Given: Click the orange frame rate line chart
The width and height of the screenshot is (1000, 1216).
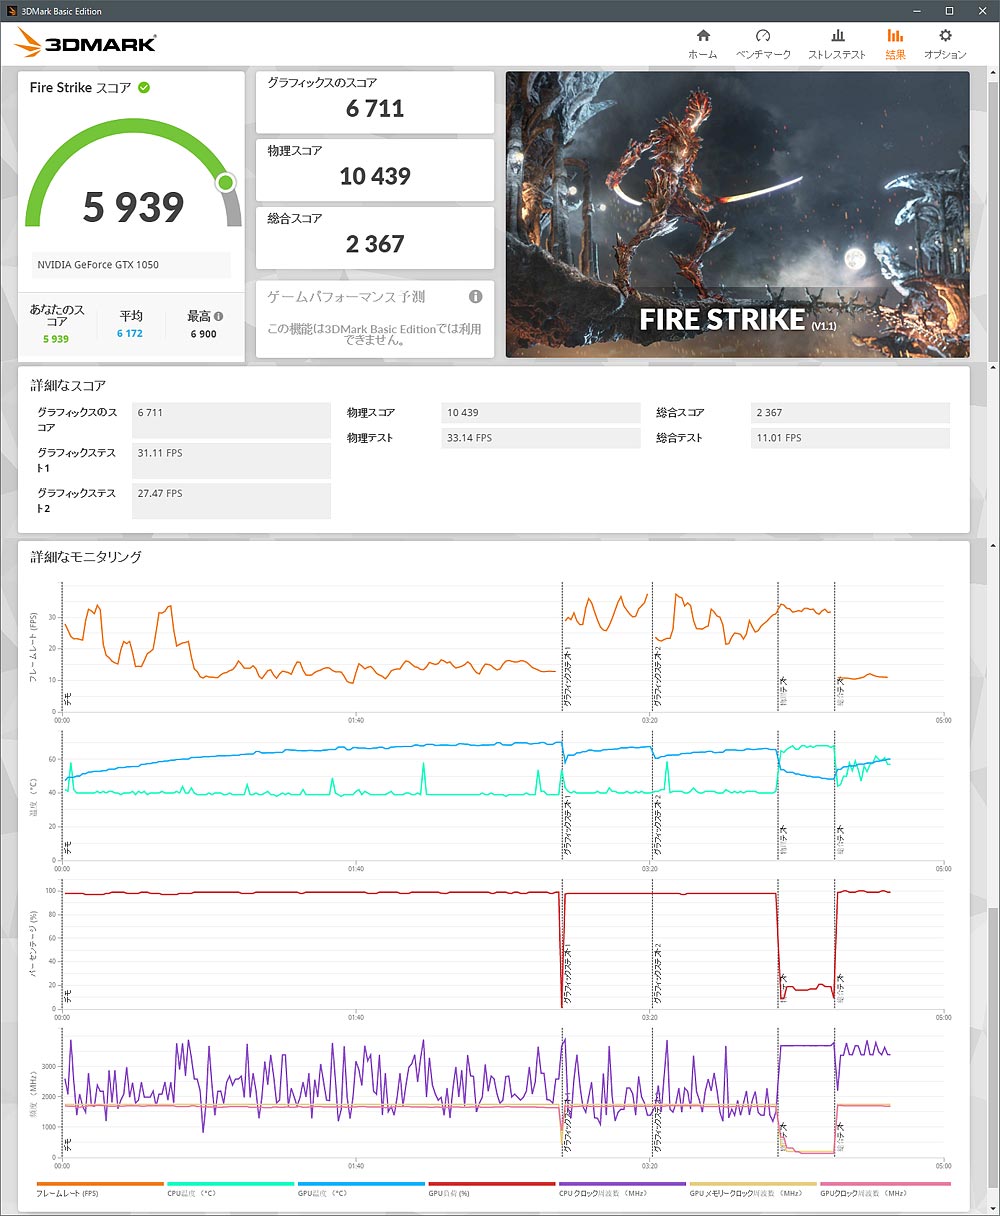Looking at the screenshot, I should [x=503, y=646].
